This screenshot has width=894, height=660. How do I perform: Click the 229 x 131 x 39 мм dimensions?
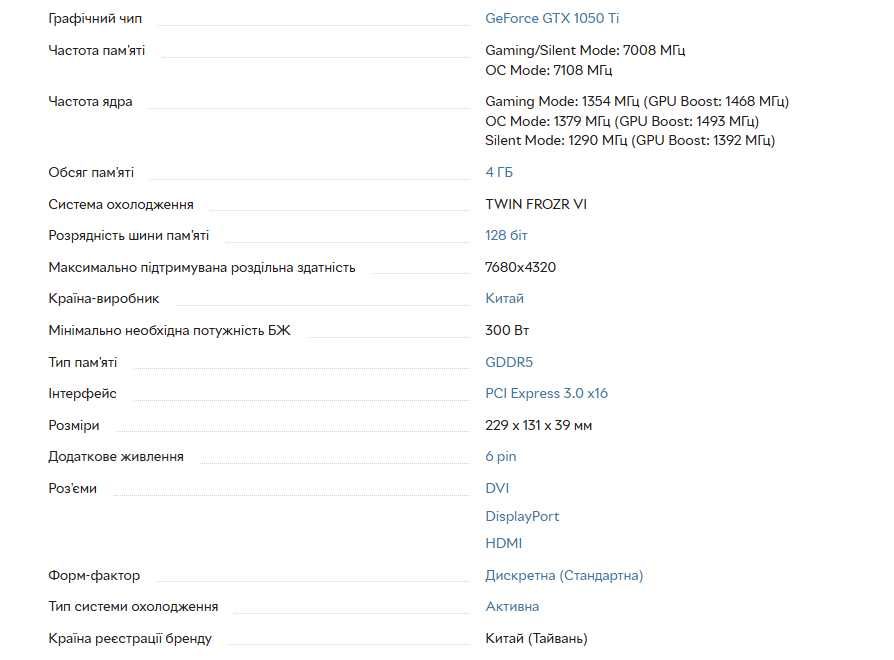[x=538, y=425]
